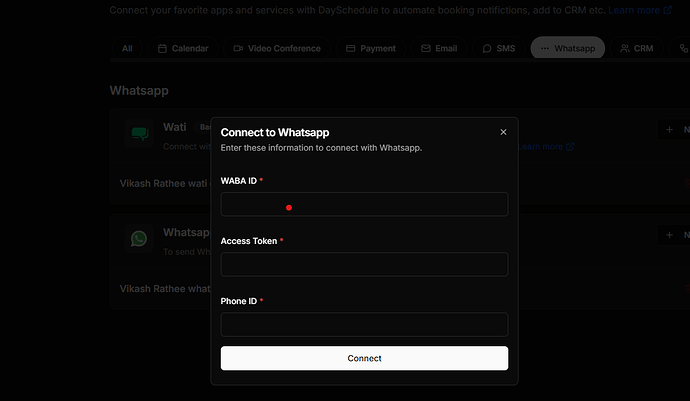690x401 pixels.
Task: Select the Calendar tab icon
Action: 162,48
